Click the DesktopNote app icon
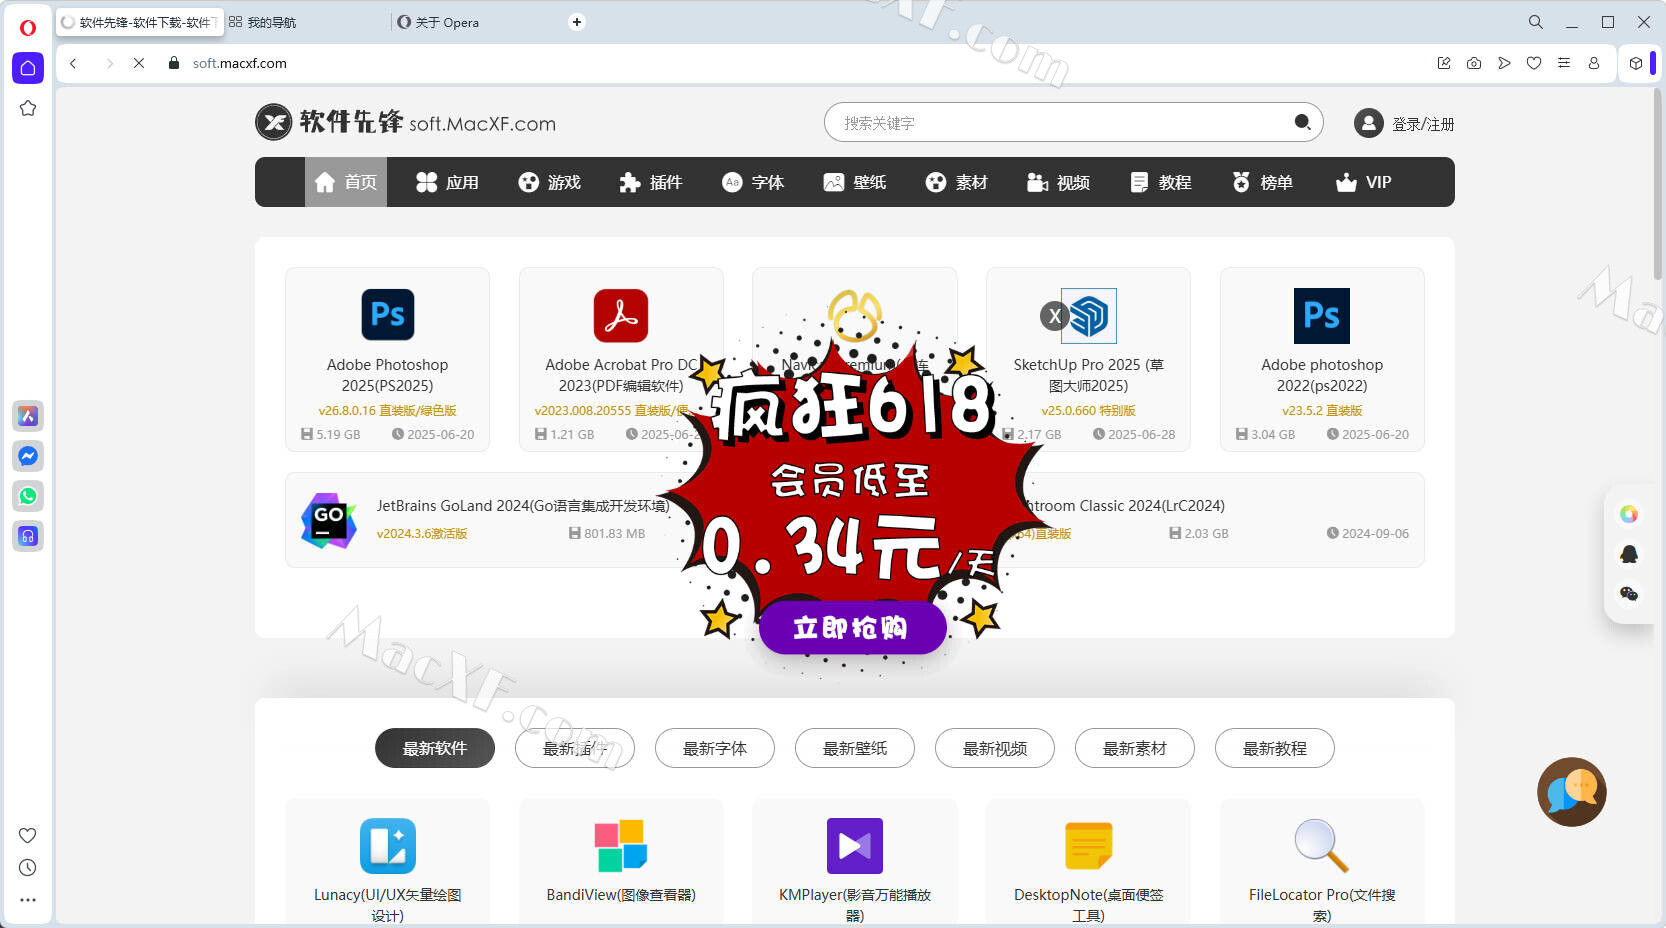The image size is (1666, 928). point(1088,846)
